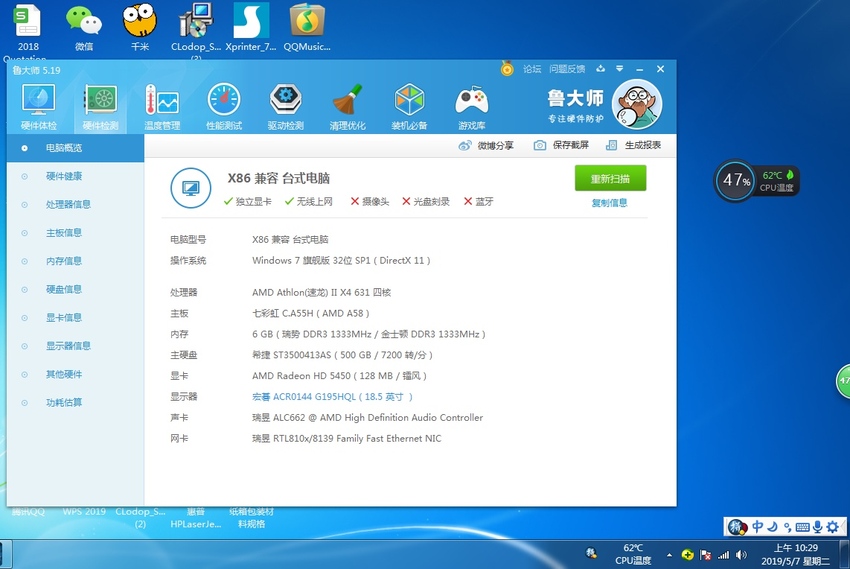Click 蓝牙 feature indicator
This screenshot has height=569, width=850.
[x=479, y=202]
